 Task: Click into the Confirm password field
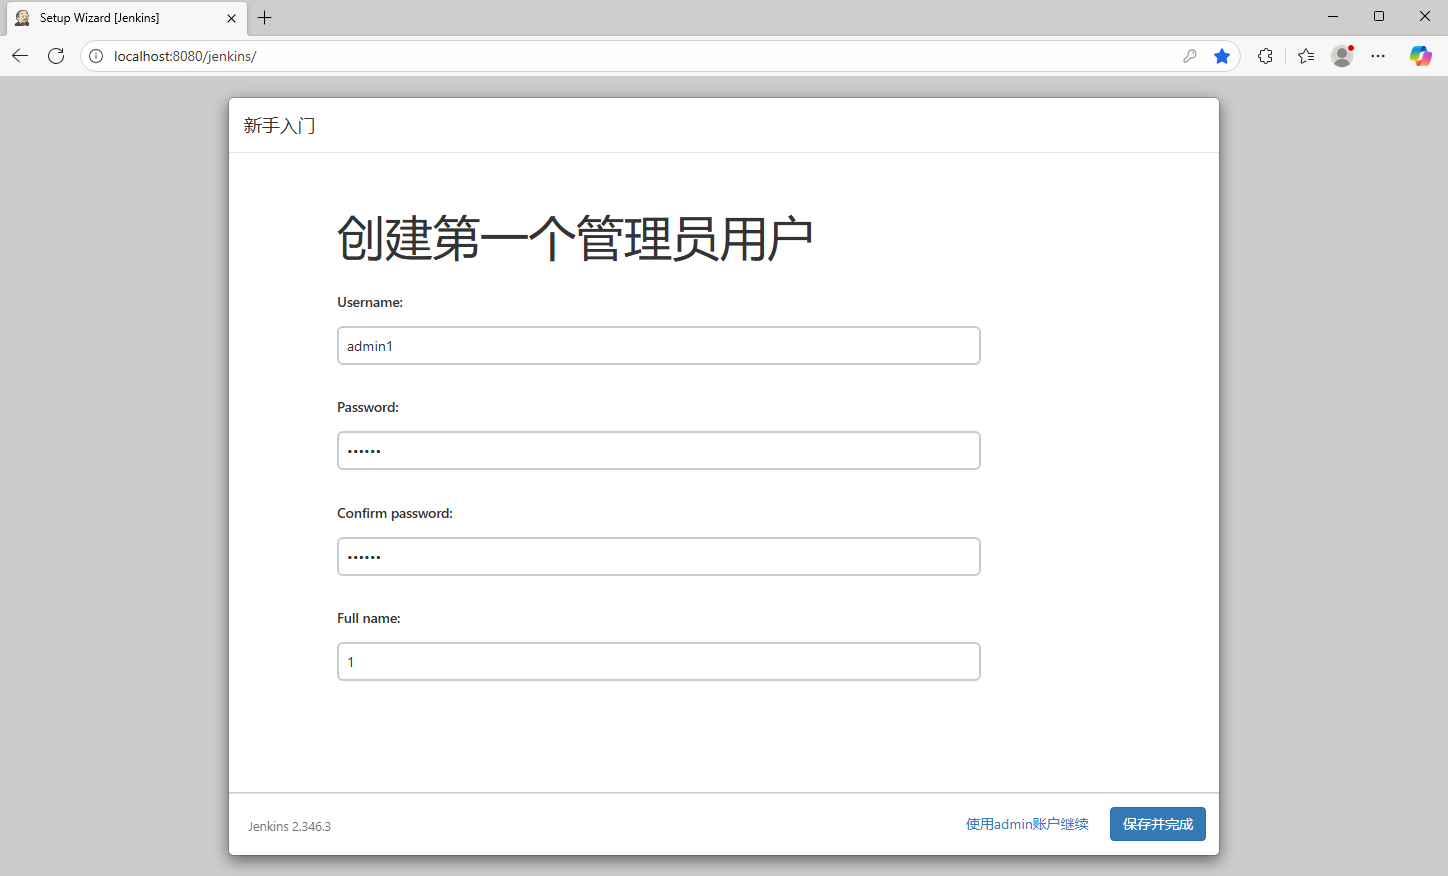658,557
